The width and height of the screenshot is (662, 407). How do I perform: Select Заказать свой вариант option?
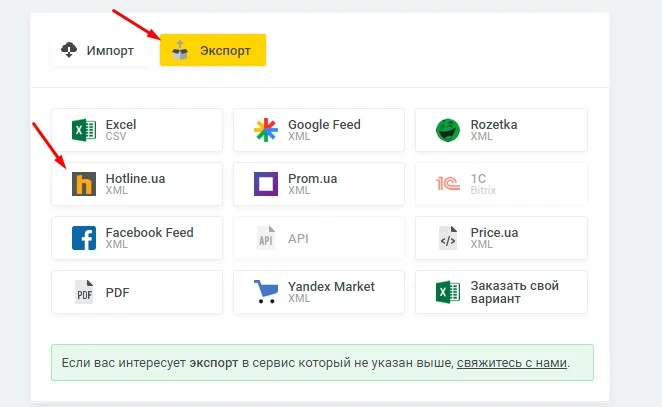click(x=501, y=292)
